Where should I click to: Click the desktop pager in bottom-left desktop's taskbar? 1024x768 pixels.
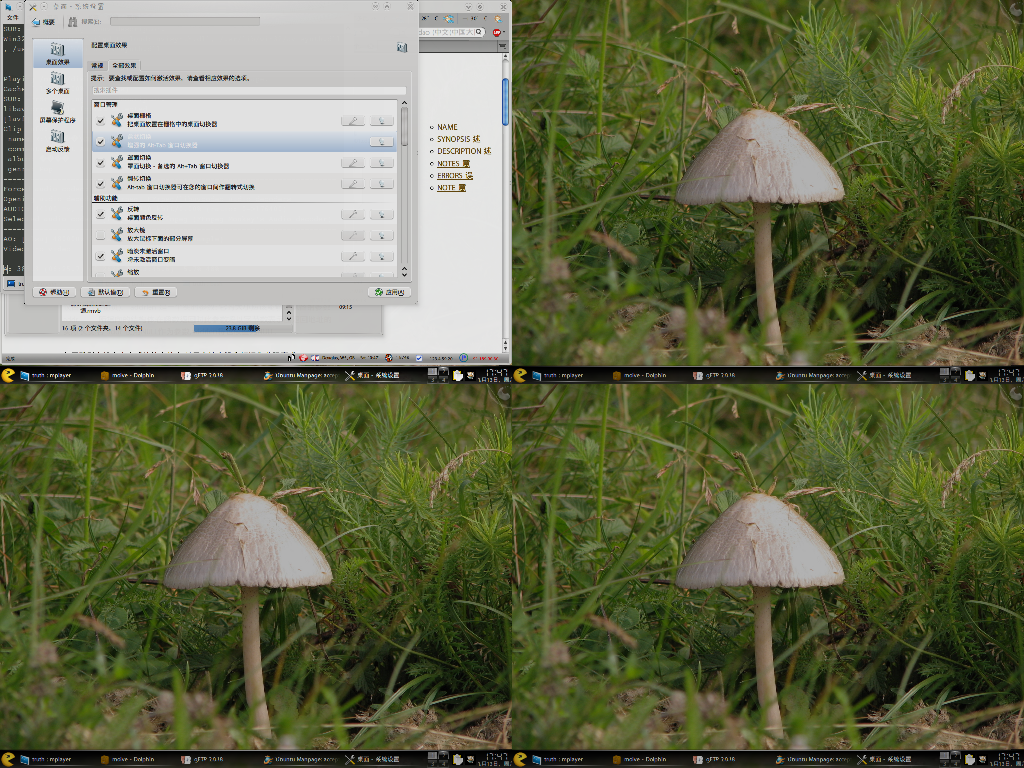438,759
